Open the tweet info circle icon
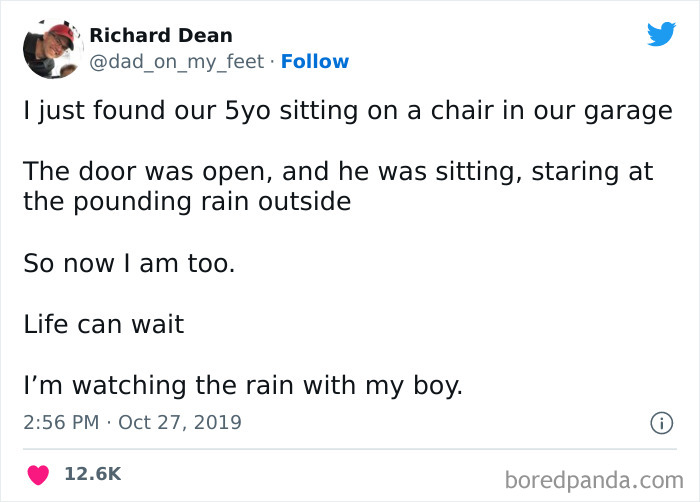The height and width of the screenshot is (502, 700). click(660, 423)
